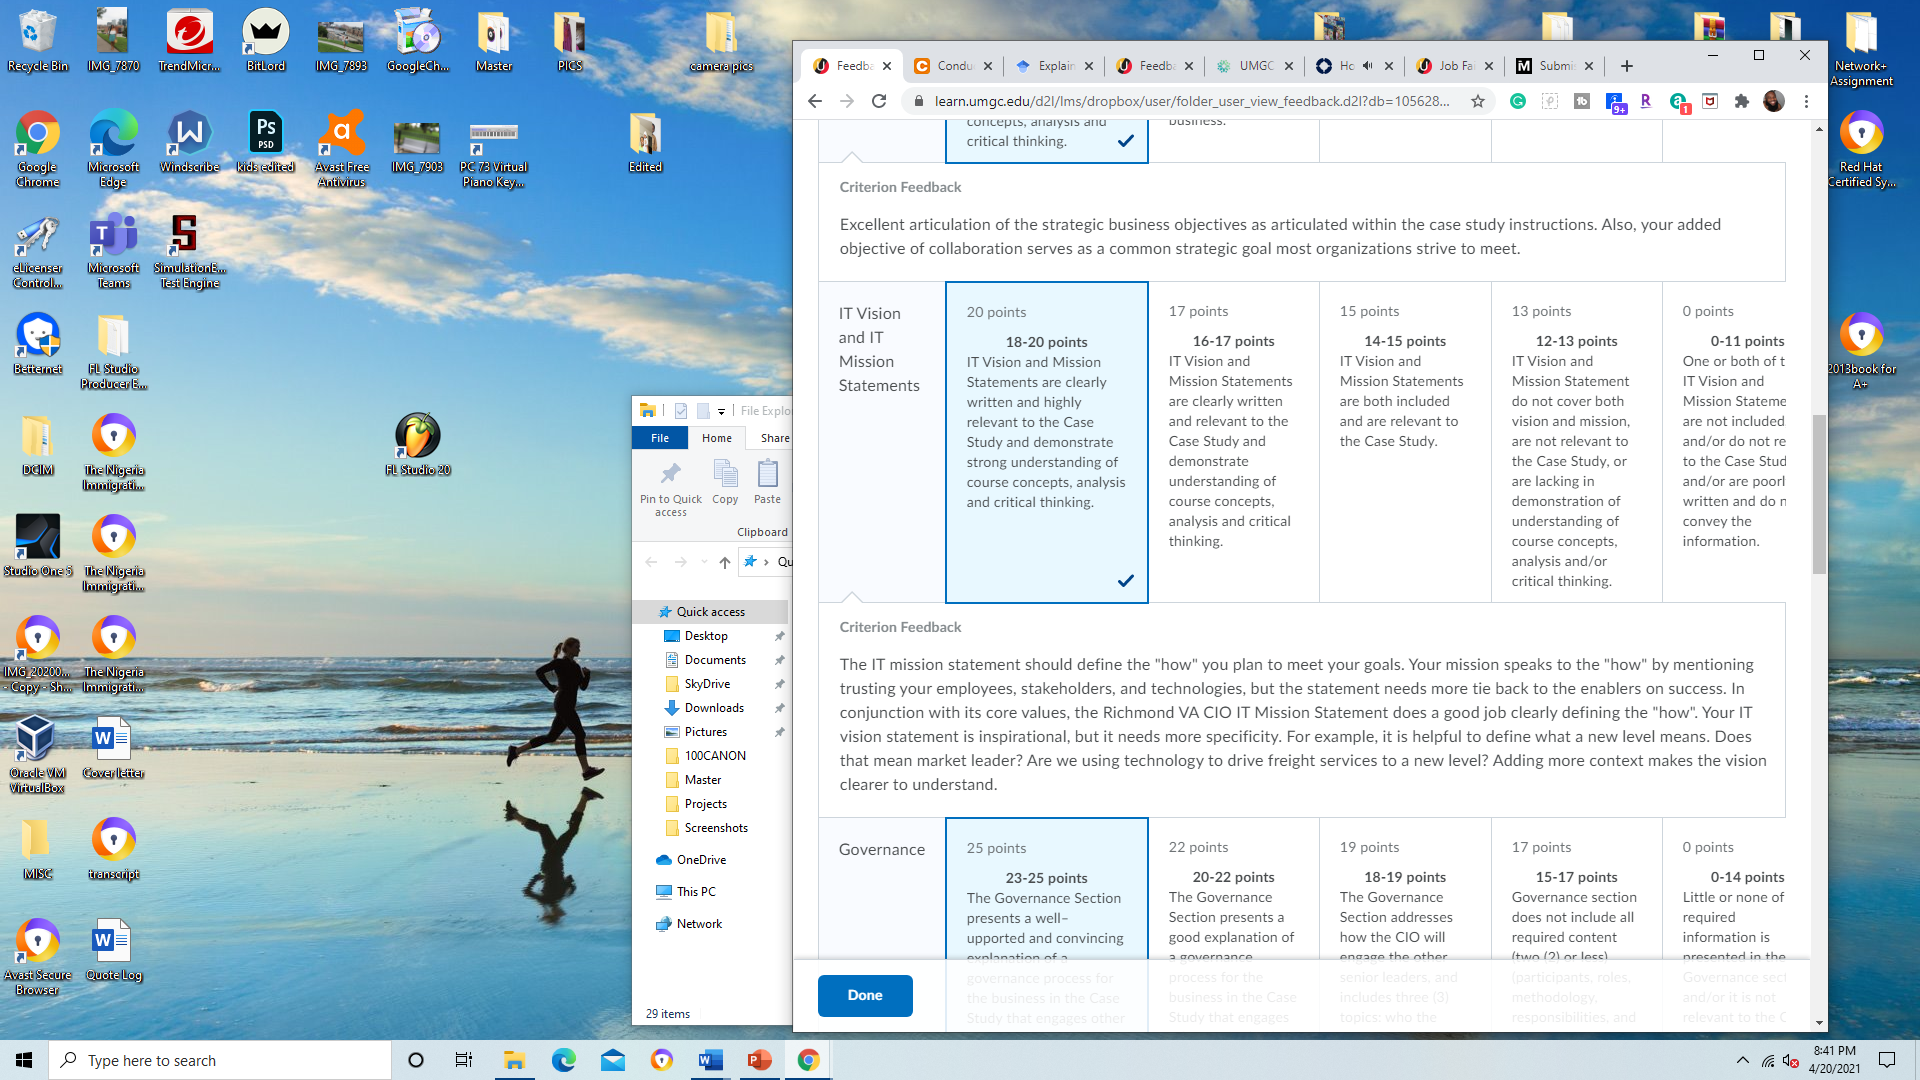The image size is (1920, 1080).
Task: Mute audio icon on the Ho tab
Action: 1367,66
